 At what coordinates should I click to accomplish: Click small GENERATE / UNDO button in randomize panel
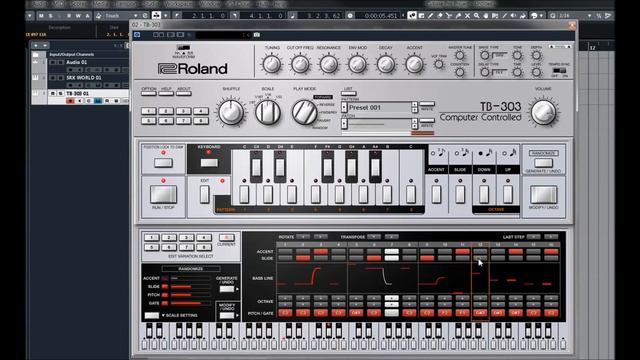[x=227, y=289]
